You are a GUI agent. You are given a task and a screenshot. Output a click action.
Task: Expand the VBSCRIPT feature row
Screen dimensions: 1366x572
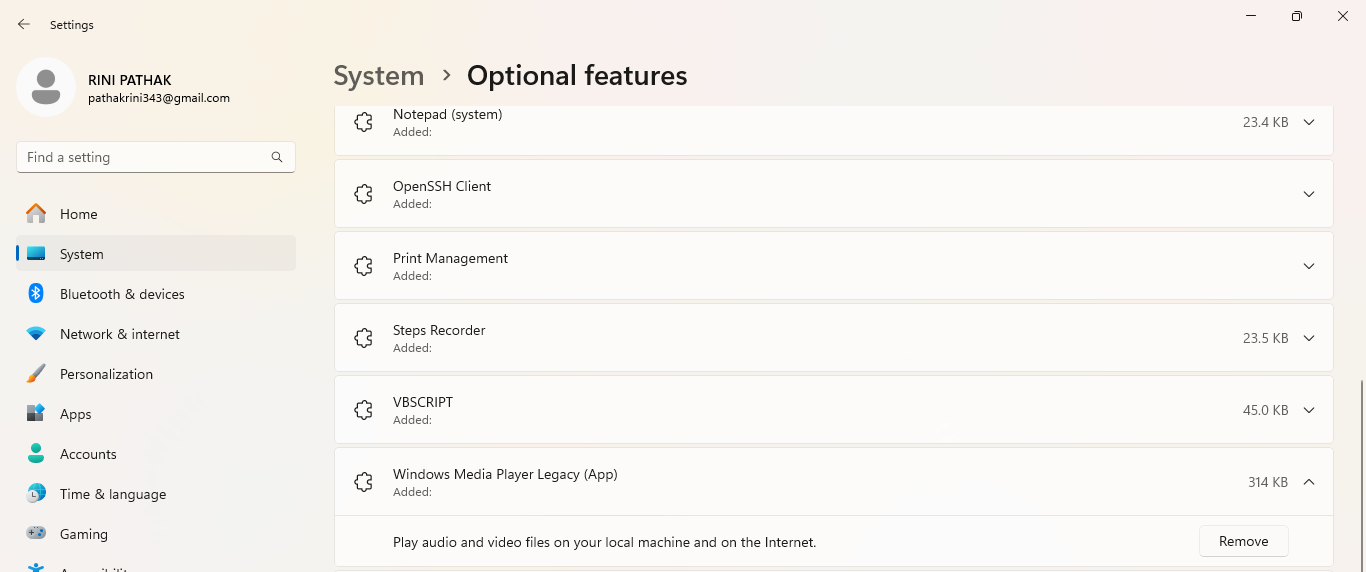(1308, 410)
